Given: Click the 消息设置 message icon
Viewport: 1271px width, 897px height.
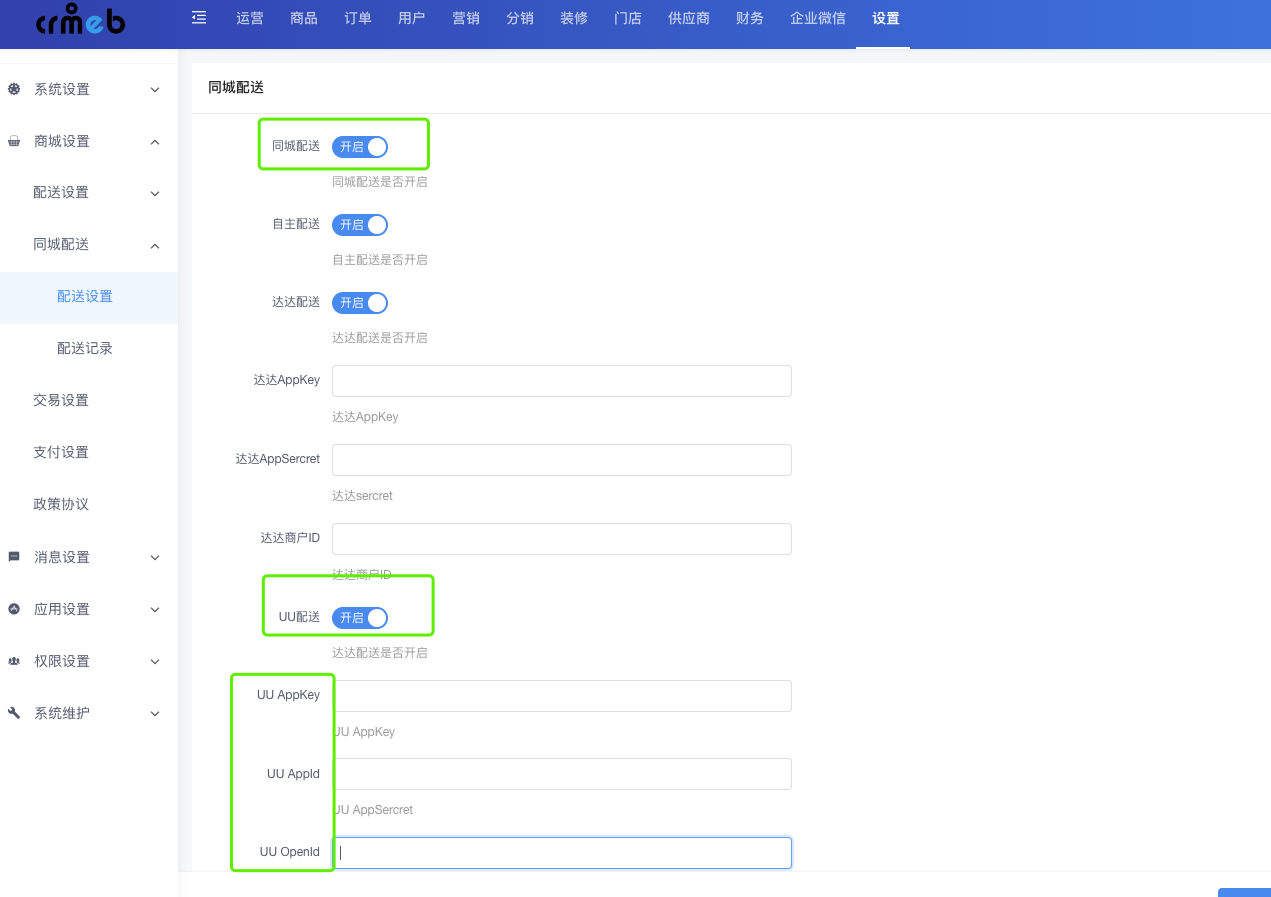Looking at the screenshot, I should (x=14, y=557).
